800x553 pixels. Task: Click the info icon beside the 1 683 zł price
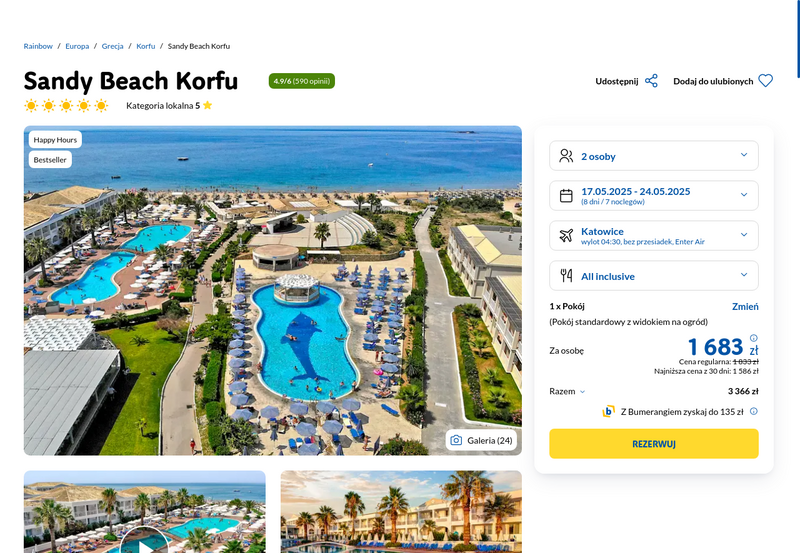pos(754,338)
